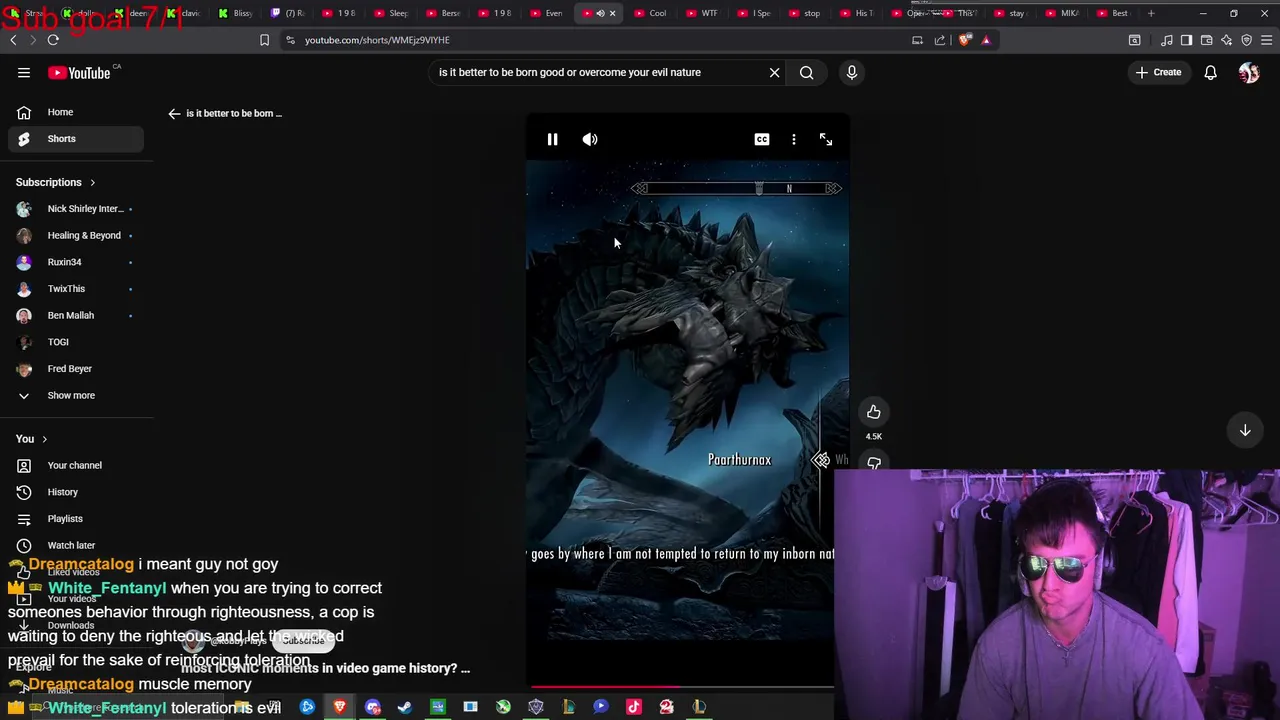The height and width of the screenshot is (720, 1280).
Task: Open Playlists in sidebar
Action: click(76, 519)
